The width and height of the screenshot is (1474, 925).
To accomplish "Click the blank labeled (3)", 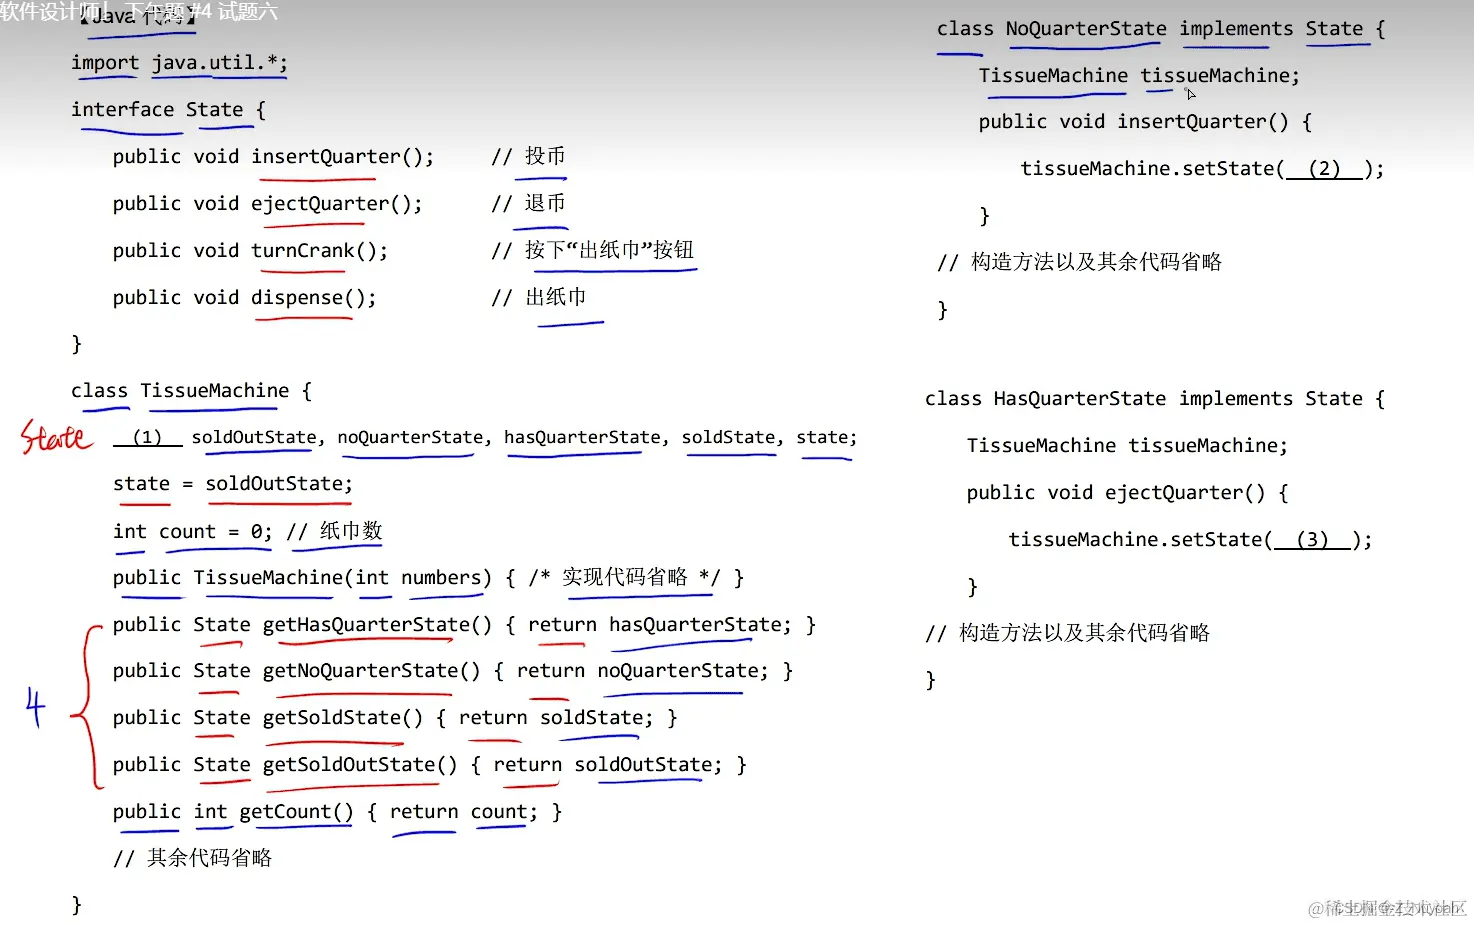I will 1312,540.
